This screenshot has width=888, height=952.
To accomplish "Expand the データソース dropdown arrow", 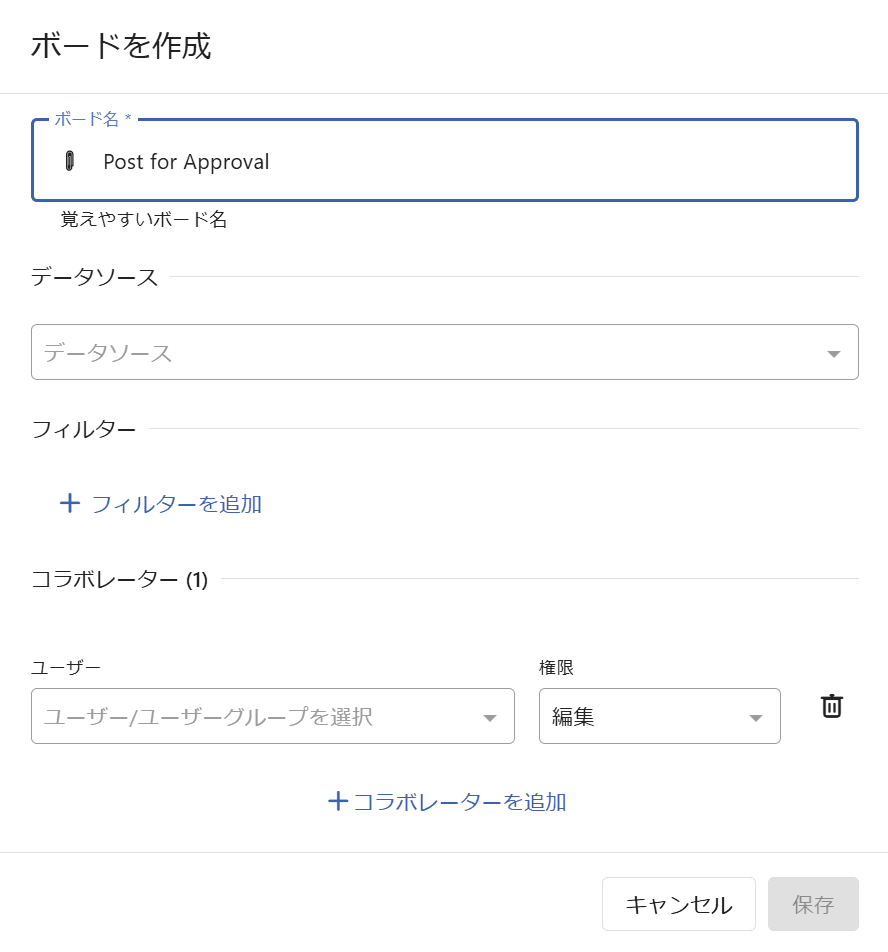I will (834, 353).
